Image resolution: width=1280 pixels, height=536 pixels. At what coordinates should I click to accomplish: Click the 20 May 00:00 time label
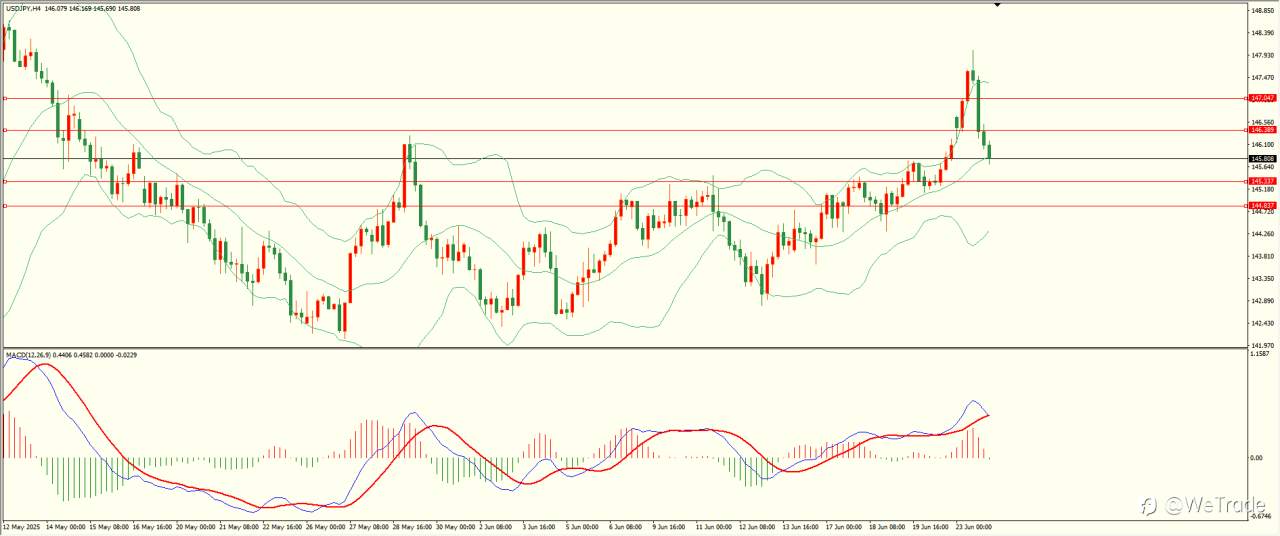(194, 525)
